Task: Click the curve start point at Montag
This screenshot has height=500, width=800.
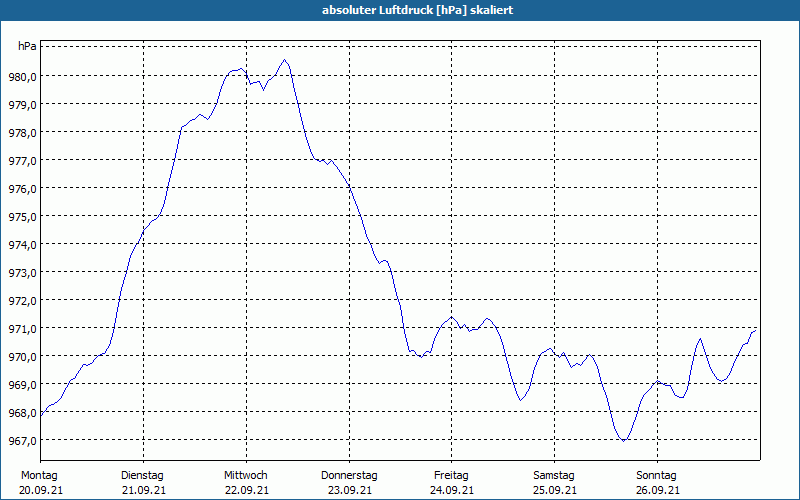Action: (41, 416)
